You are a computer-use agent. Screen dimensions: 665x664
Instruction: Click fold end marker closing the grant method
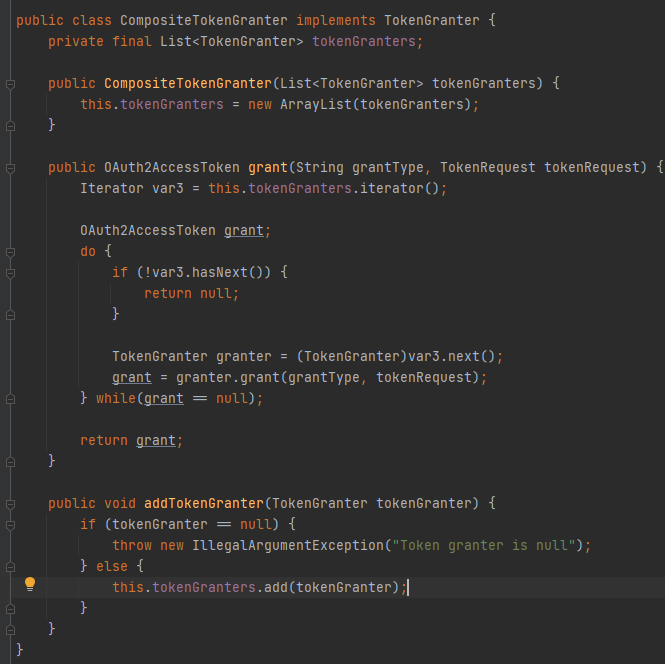tap(11, 462)
